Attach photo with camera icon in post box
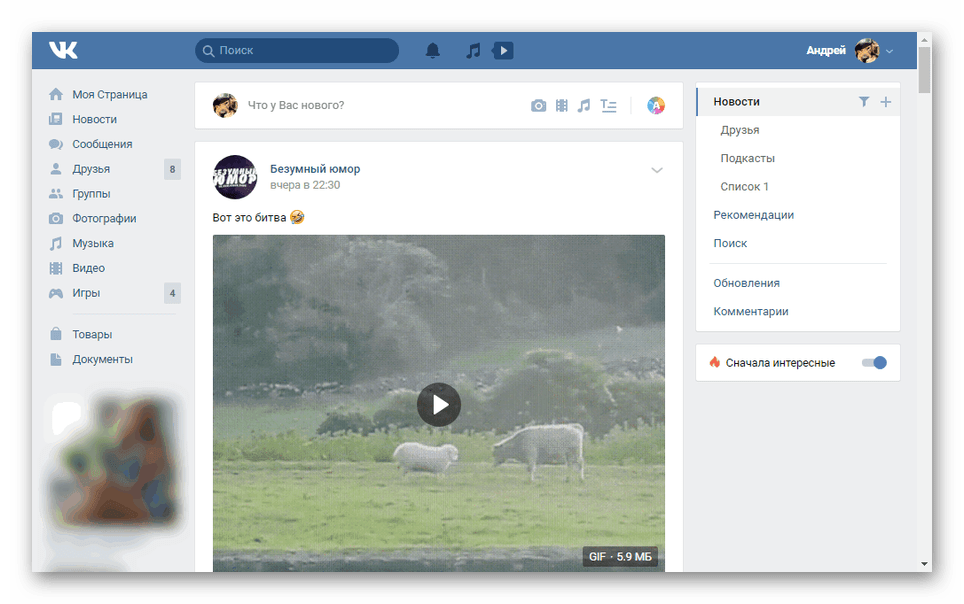Viewport: 964px width, 604px height. click(539, 106)
